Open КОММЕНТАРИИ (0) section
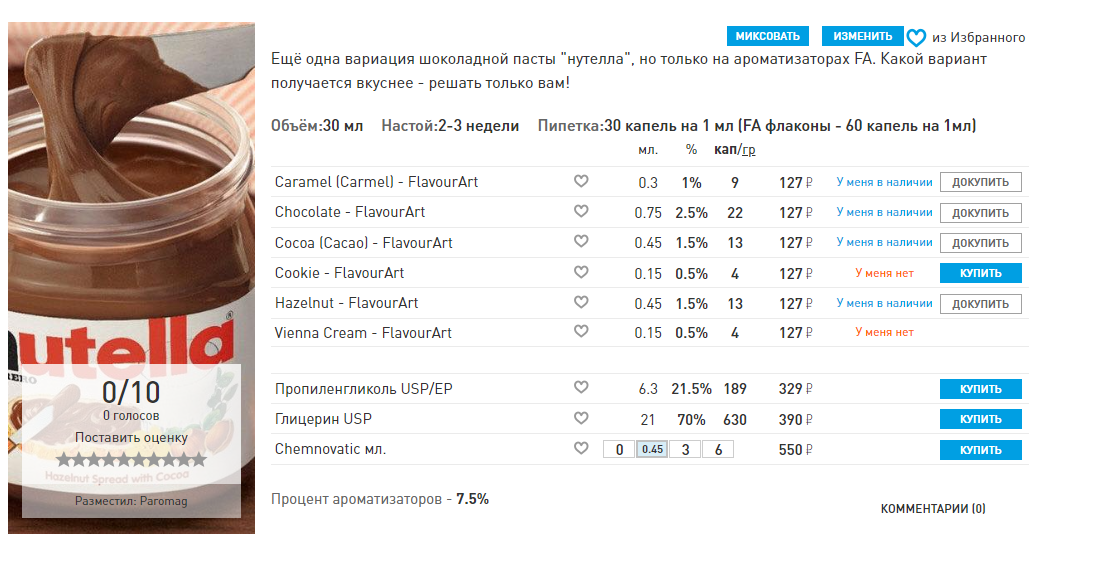 932,509
